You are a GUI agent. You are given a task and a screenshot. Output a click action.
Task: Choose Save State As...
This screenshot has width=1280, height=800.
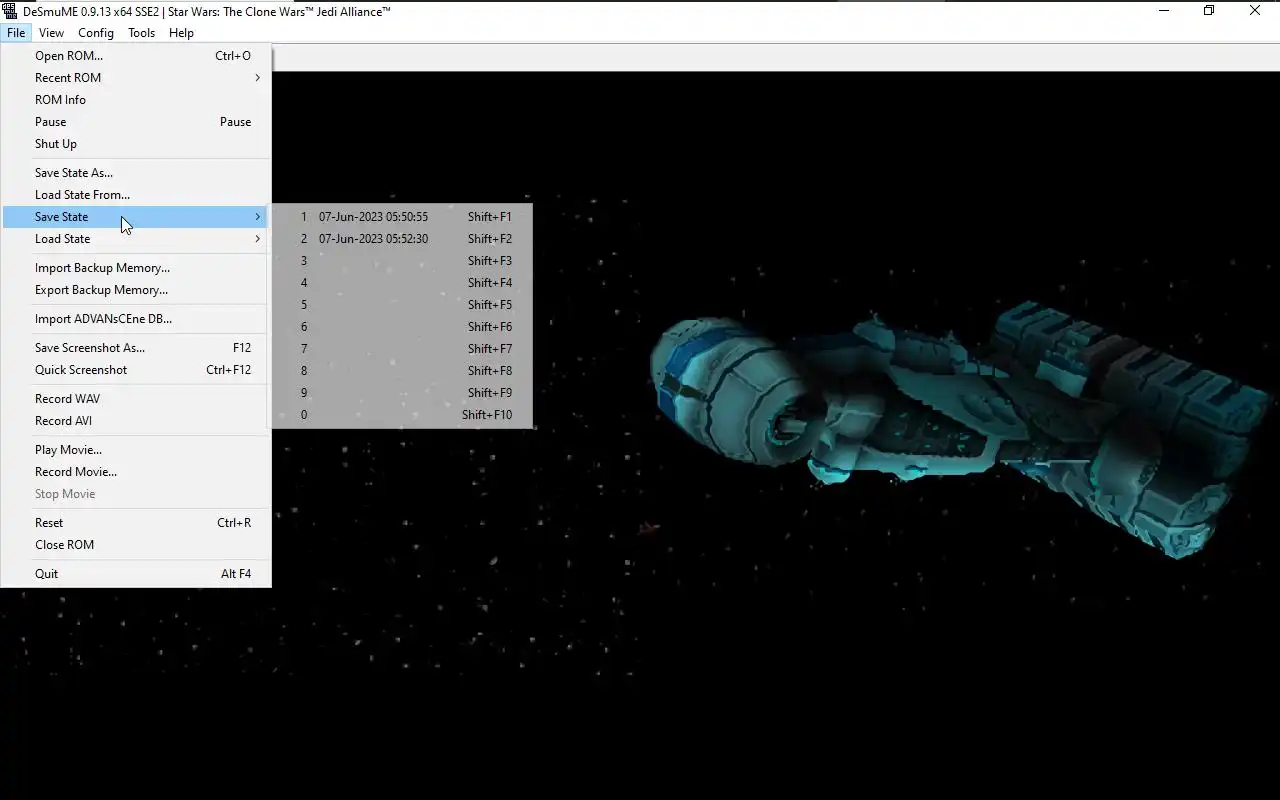coord(136,173)
